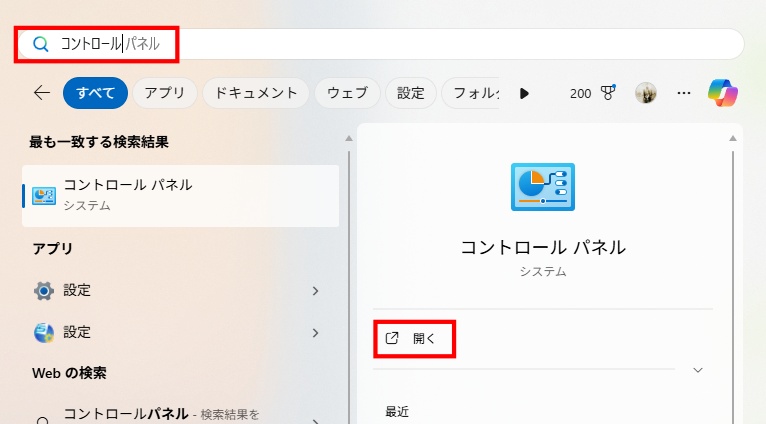766x424 pixels.
Task: Select the コントロール パネル best match result
Action: pyautogui.click(x=180, y=195)
